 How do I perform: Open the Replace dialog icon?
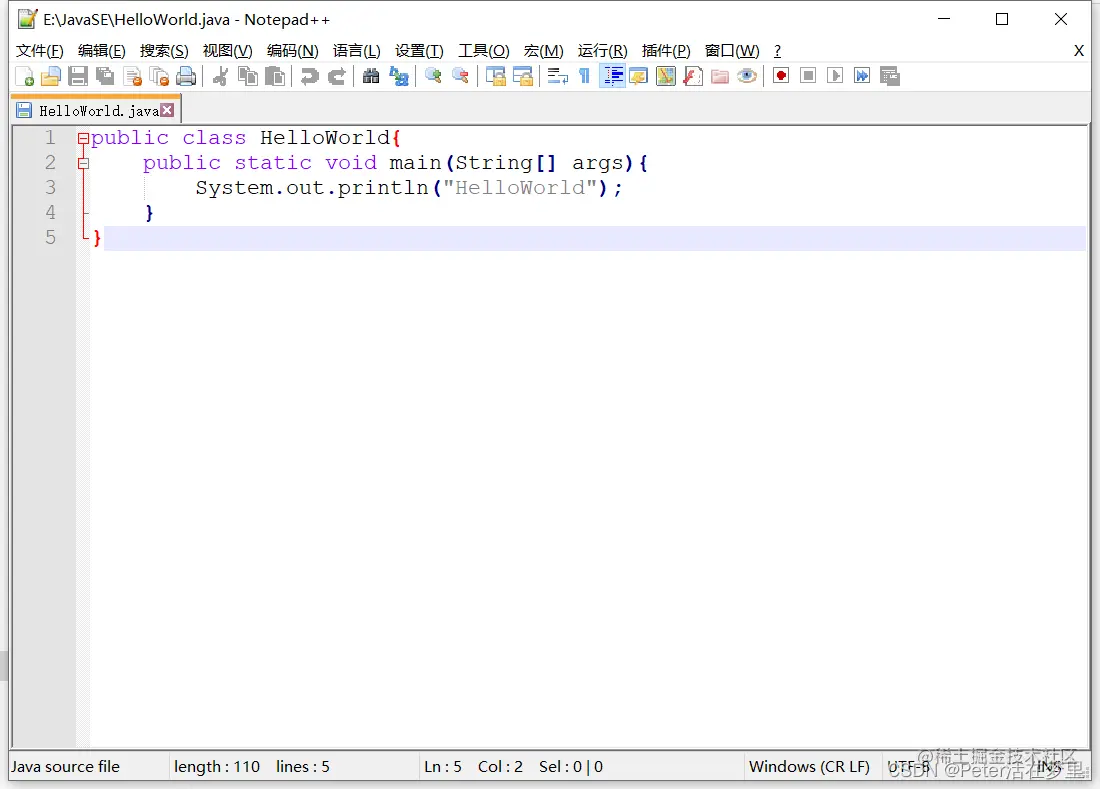[398, 76]
